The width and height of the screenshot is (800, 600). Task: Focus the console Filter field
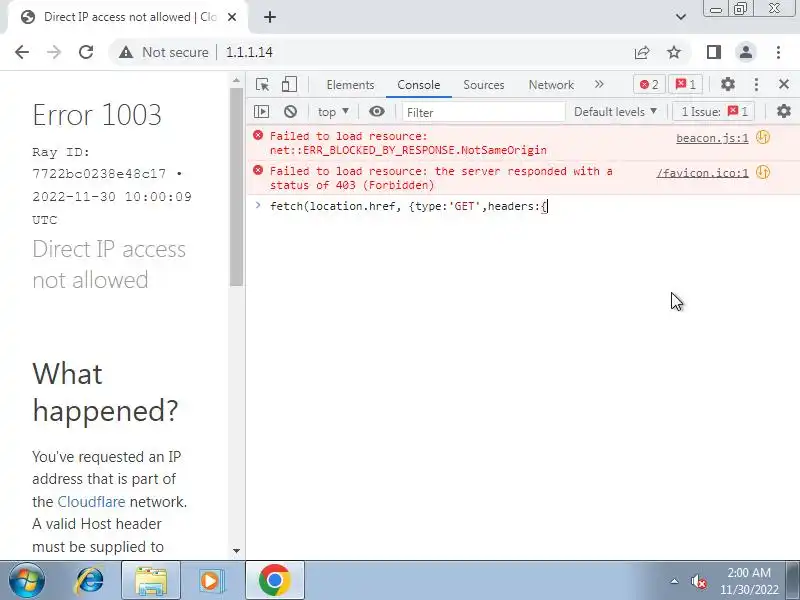click(483, 112)
